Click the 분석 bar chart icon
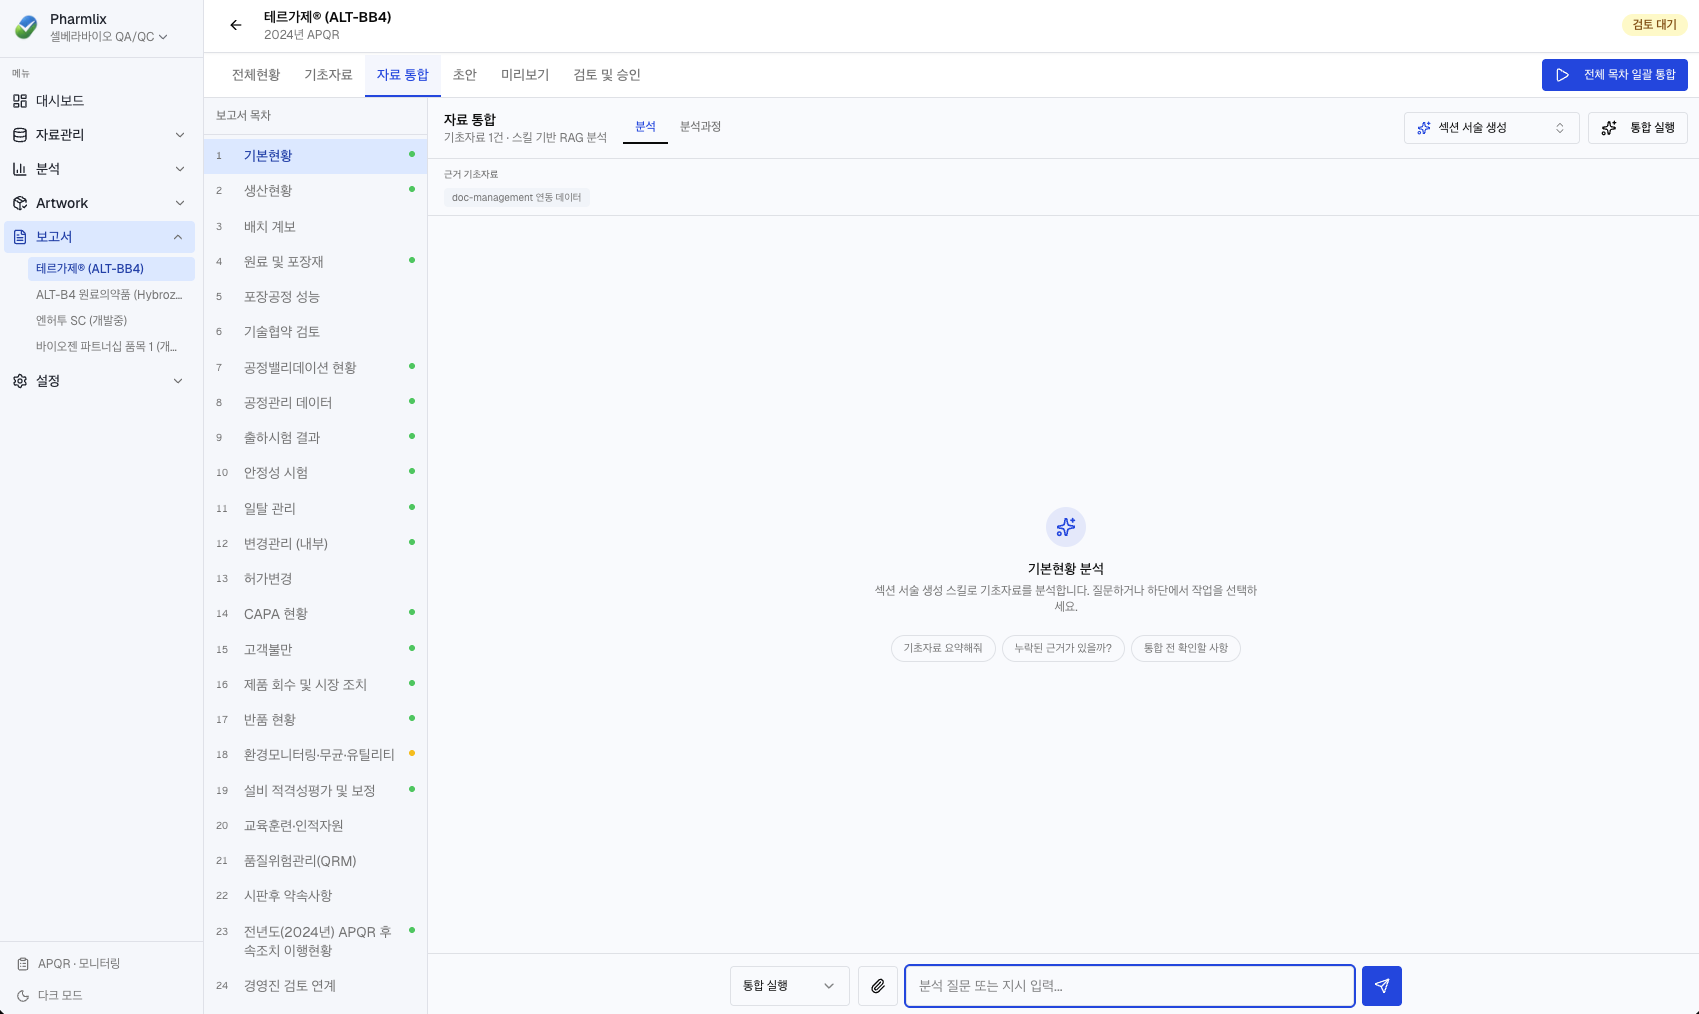This screenshot has width=1699, height=1014. (20, 169)
